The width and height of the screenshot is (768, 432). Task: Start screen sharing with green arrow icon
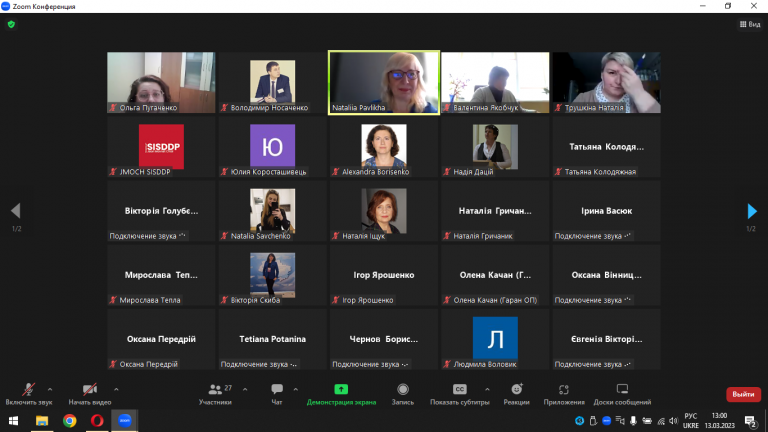pos(341,389)
